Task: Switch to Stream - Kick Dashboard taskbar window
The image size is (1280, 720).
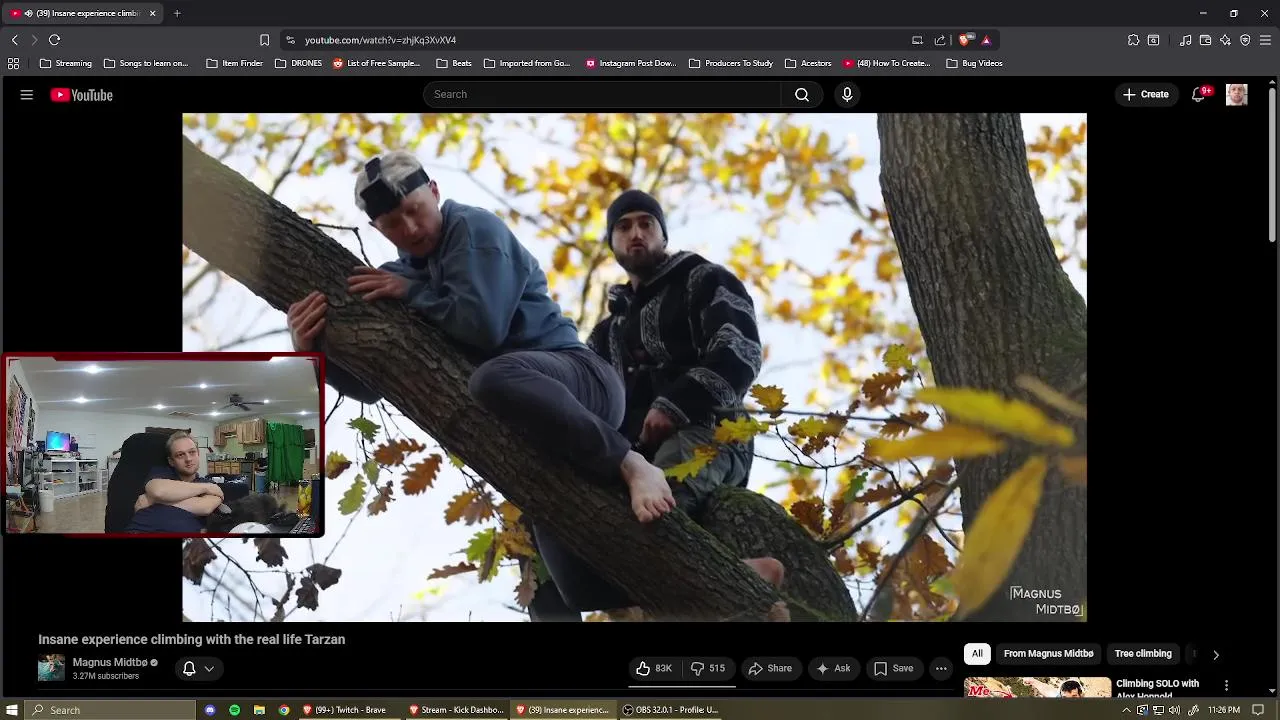Action: 456,710
